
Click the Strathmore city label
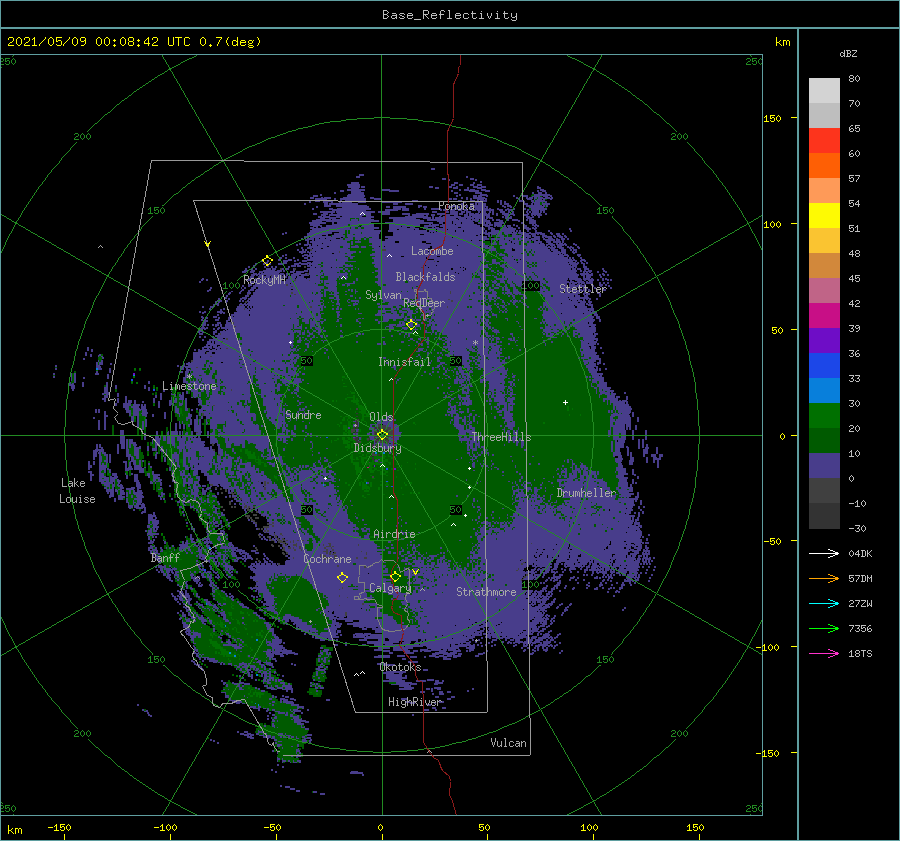[x=486, y=592]
